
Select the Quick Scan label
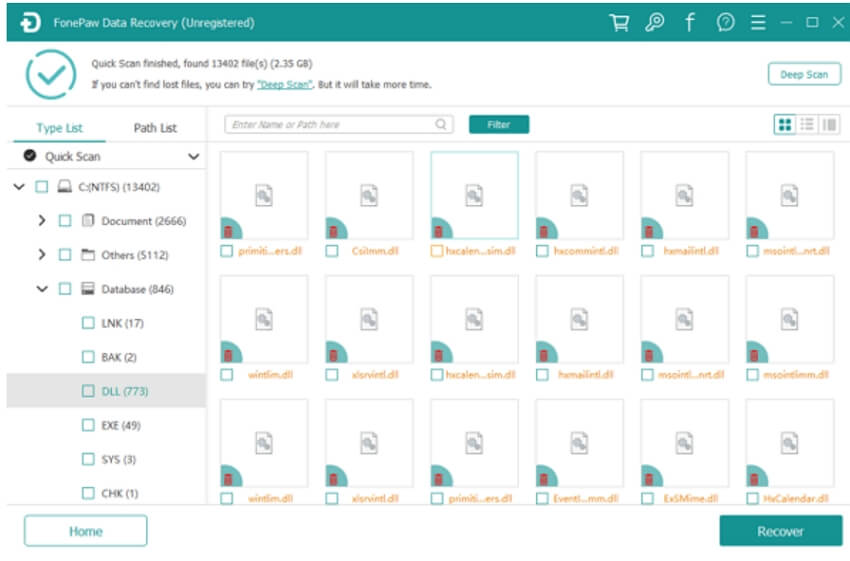(x=73, y=157)
